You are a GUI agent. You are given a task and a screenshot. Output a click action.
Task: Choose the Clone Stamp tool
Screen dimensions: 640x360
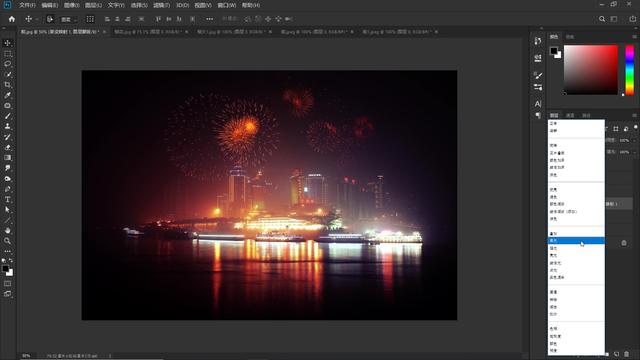(x=7, y=127)
